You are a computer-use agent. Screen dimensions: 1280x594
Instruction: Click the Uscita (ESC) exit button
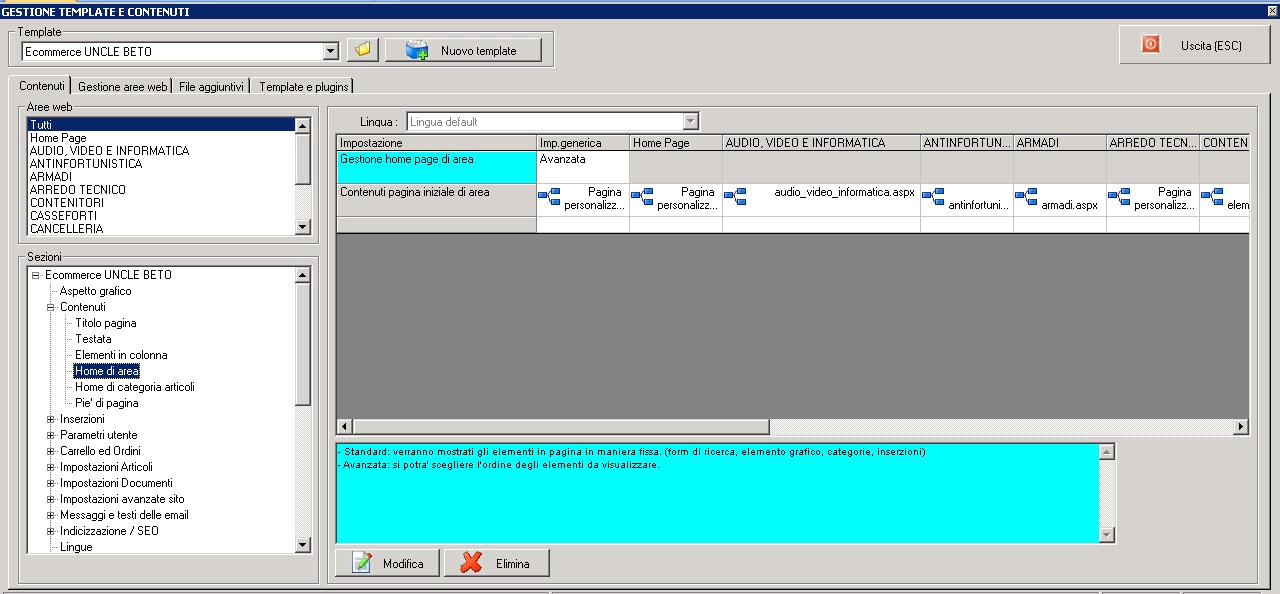click(1195, 45)
